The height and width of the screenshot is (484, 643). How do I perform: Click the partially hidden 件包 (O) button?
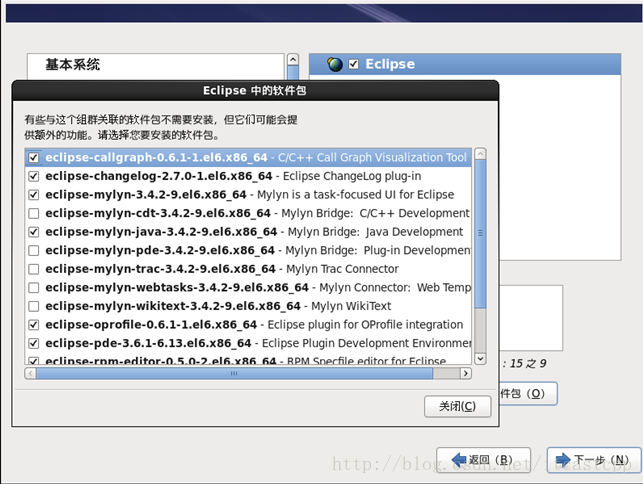(x=528, y=394)
